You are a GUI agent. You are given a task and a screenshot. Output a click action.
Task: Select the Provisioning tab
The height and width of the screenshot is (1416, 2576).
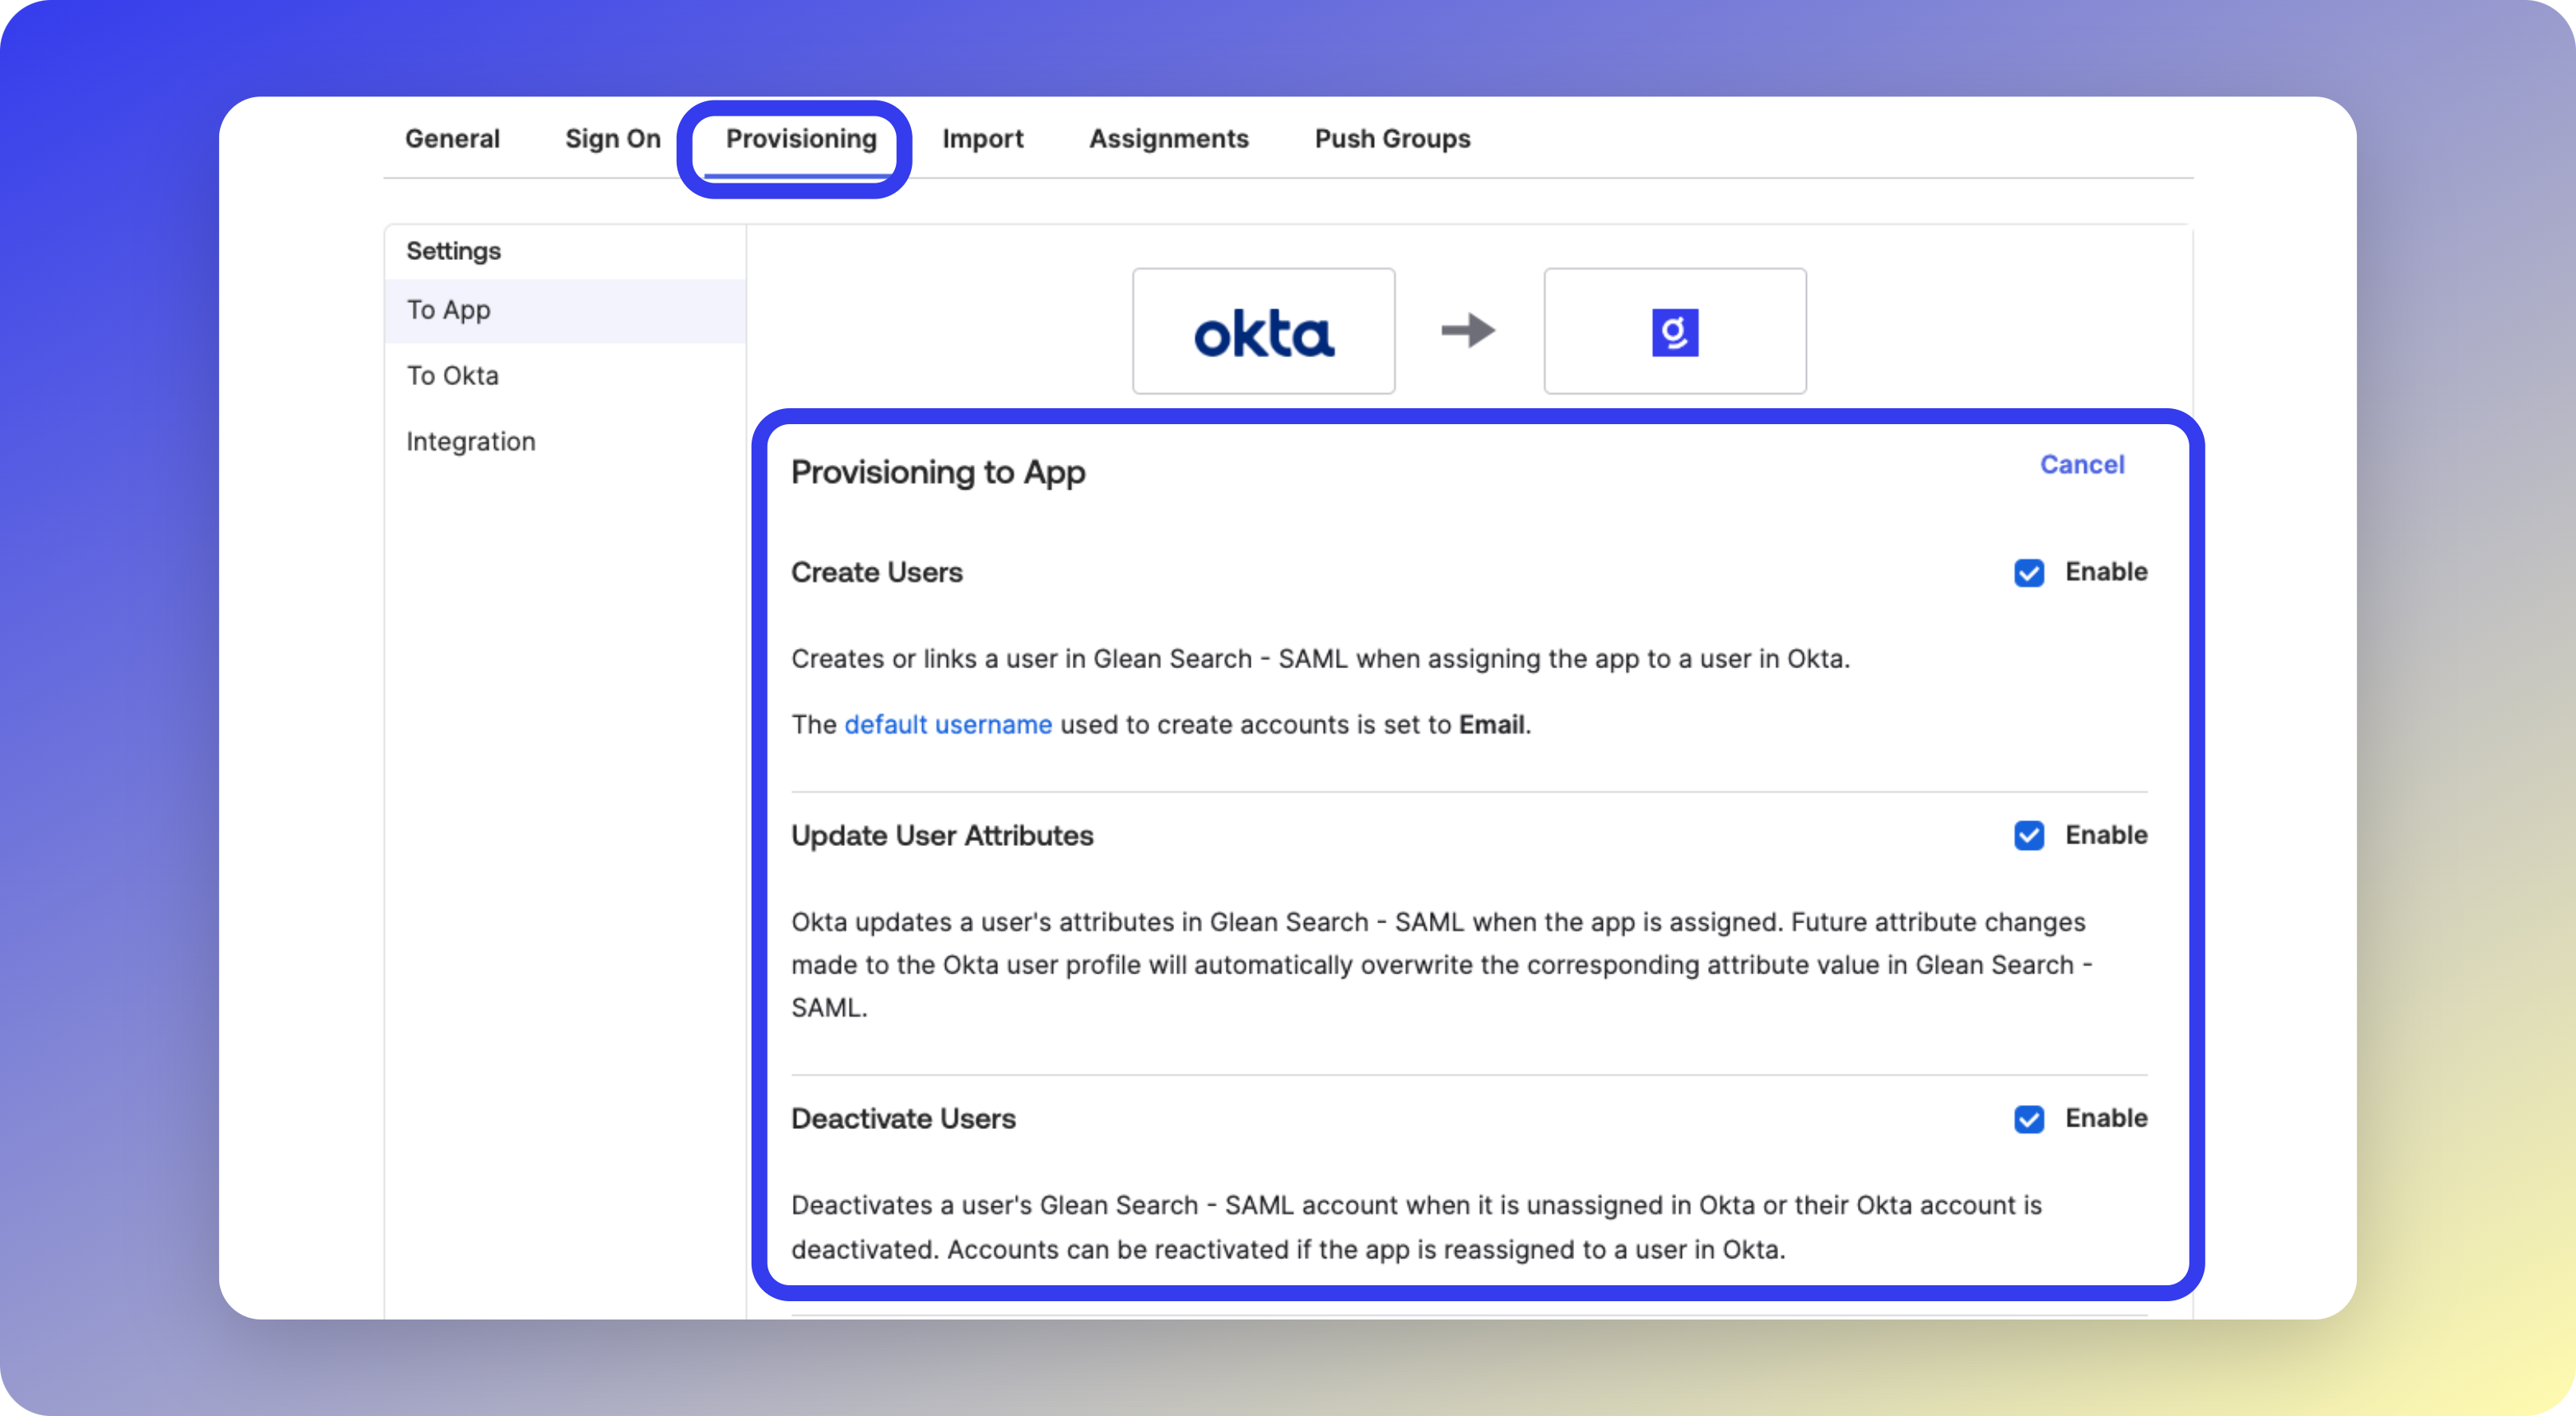coord(800,139)
